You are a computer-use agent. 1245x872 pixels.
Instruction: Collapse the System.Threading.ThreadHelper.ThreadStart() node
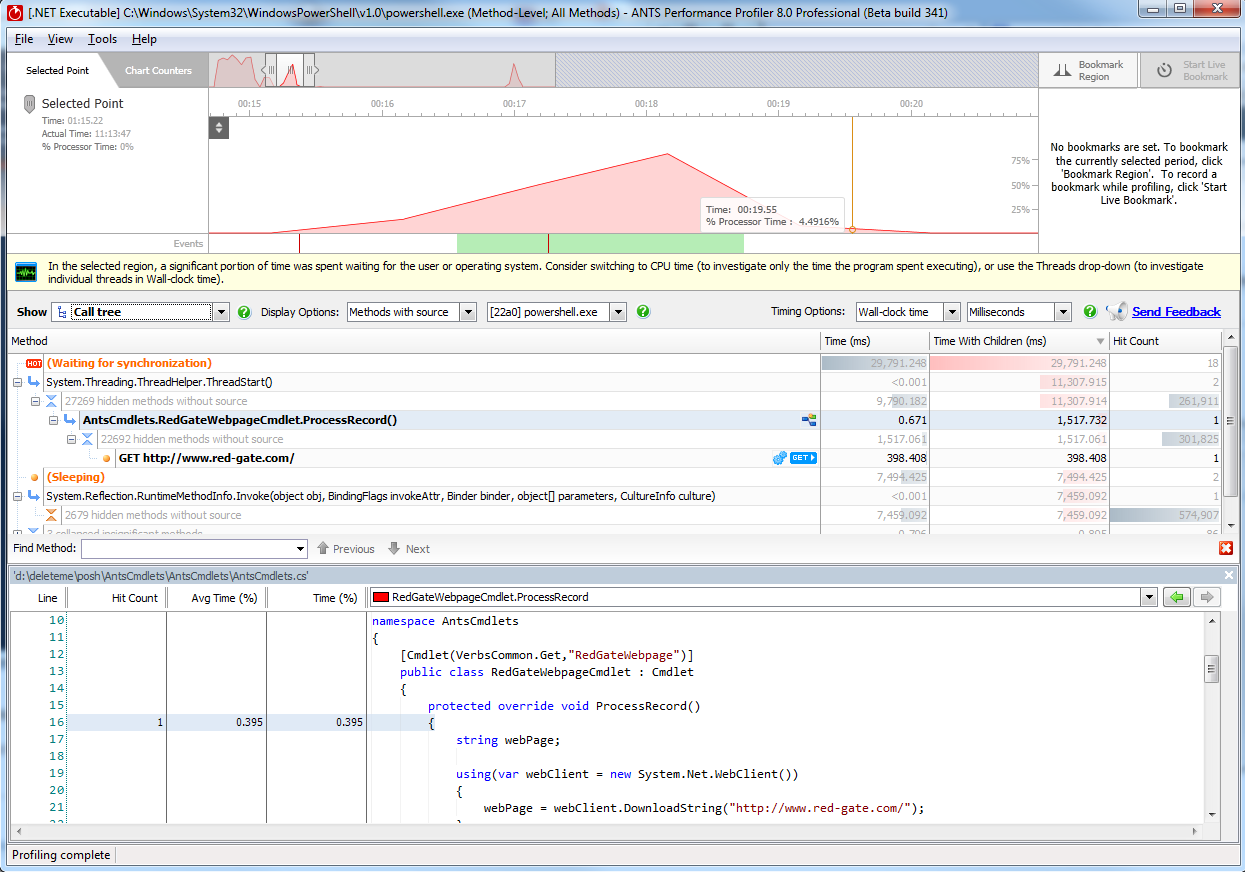(x=18, y=382)
